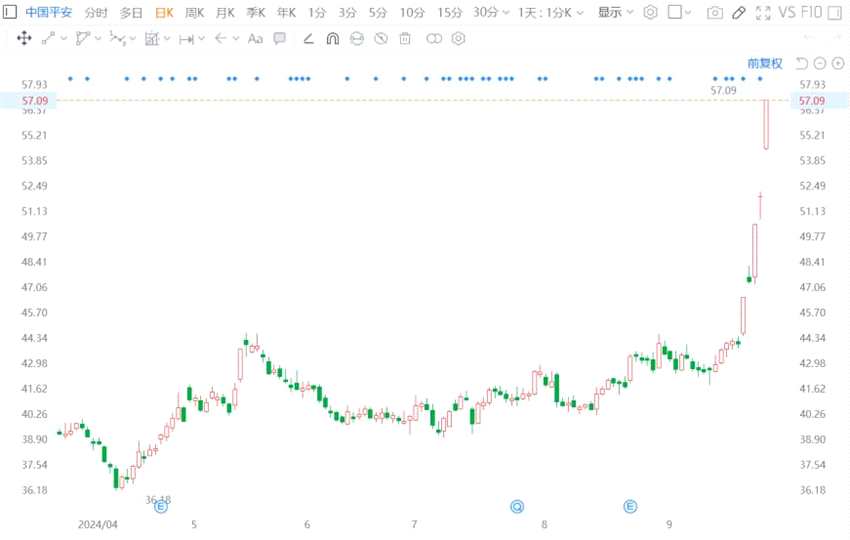Image resolution: width=850 pixels, height=540 pixels.
Task: Zoom out with the minus circle icon
Action: pos(820,63)
